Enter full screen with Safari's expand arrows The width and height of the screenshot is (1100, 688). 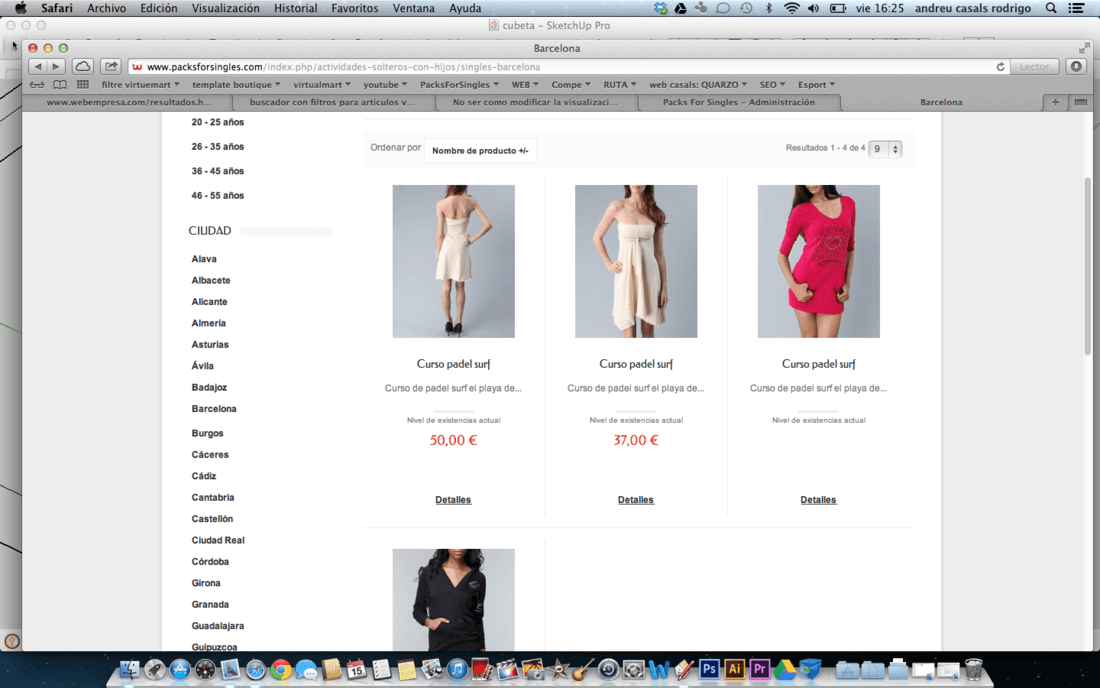[x=1084, y=48]
